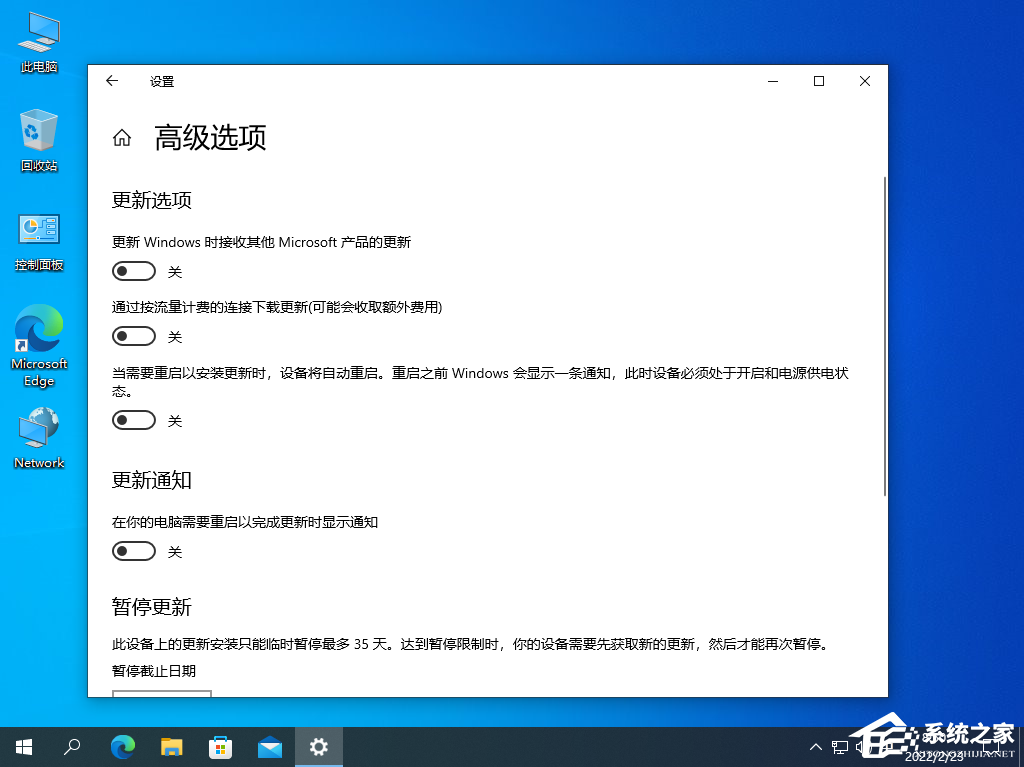Screen dimensions: 1024x767
Task: Enable updates for other Microsoft products
Action: coord(133,271)
